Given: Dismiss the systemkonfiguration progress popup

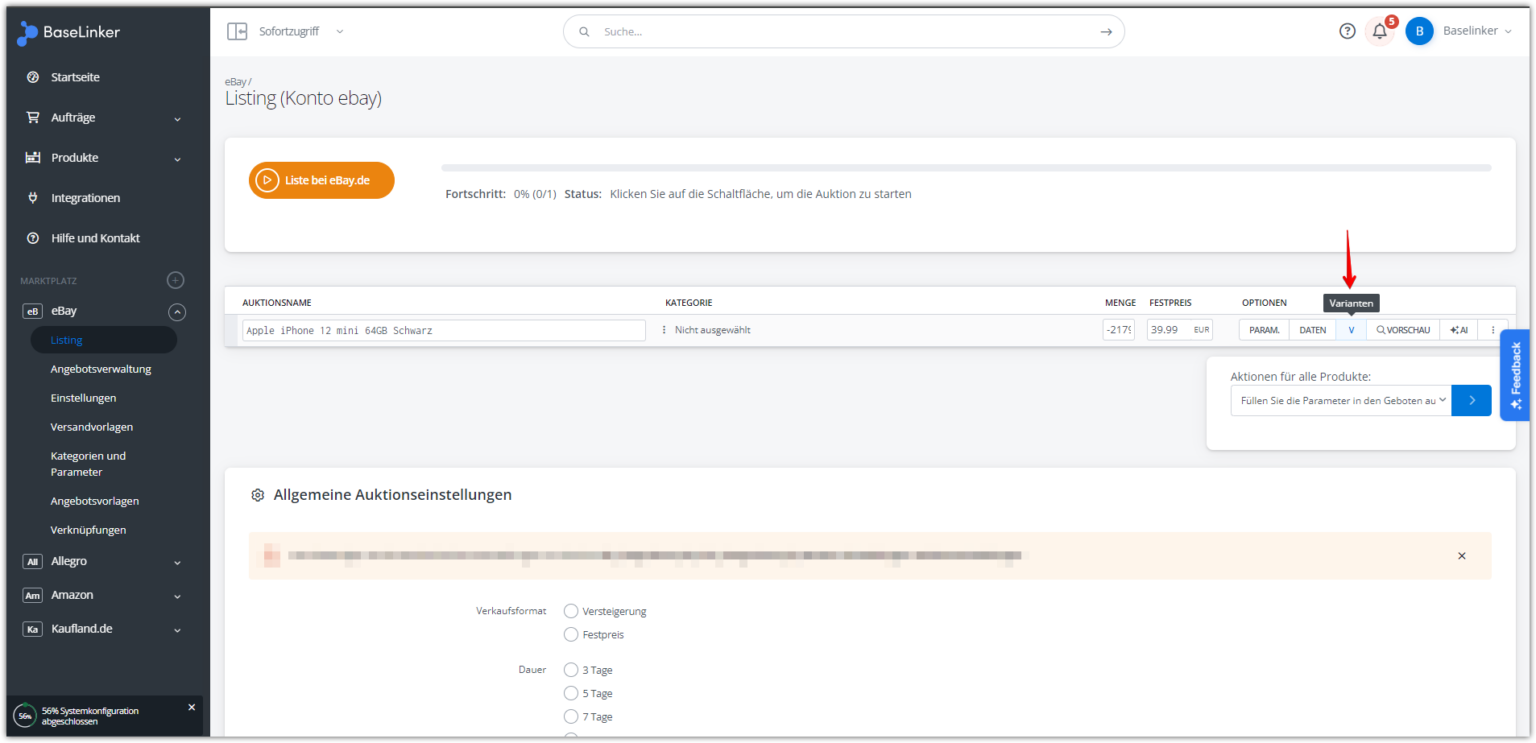Looking at the screenshot, I should pos(192,707).
